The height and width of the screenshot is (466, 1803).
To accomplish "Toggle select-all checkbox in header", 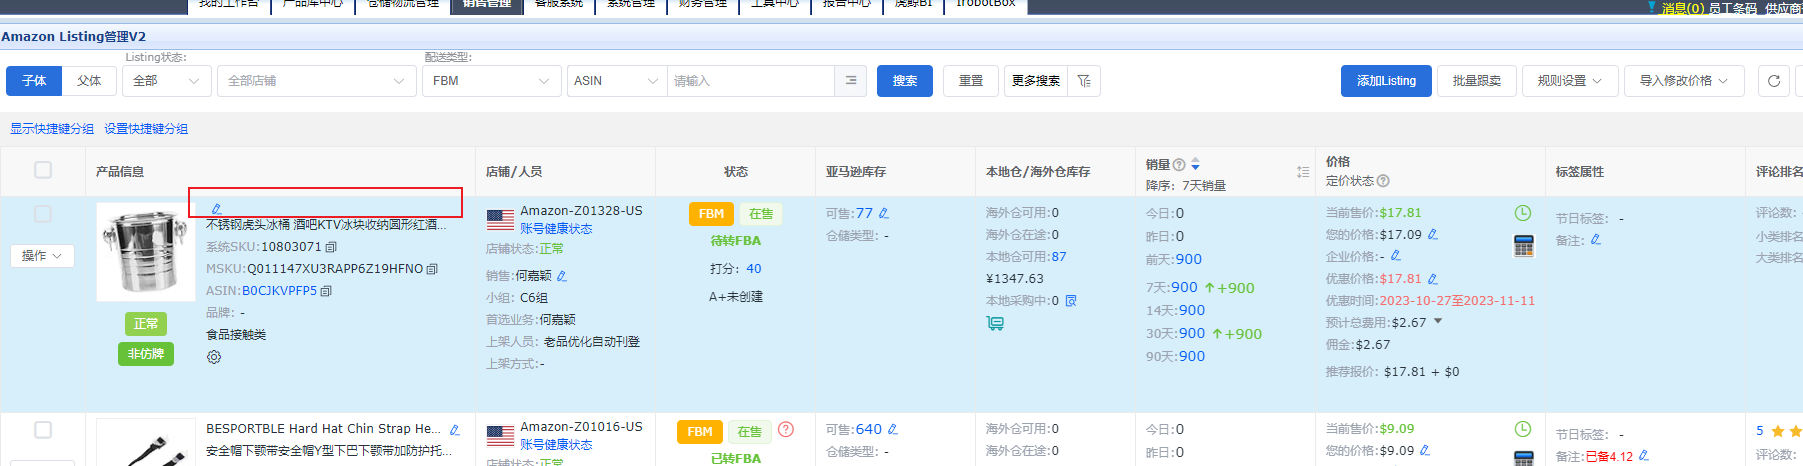I will 43,170.
